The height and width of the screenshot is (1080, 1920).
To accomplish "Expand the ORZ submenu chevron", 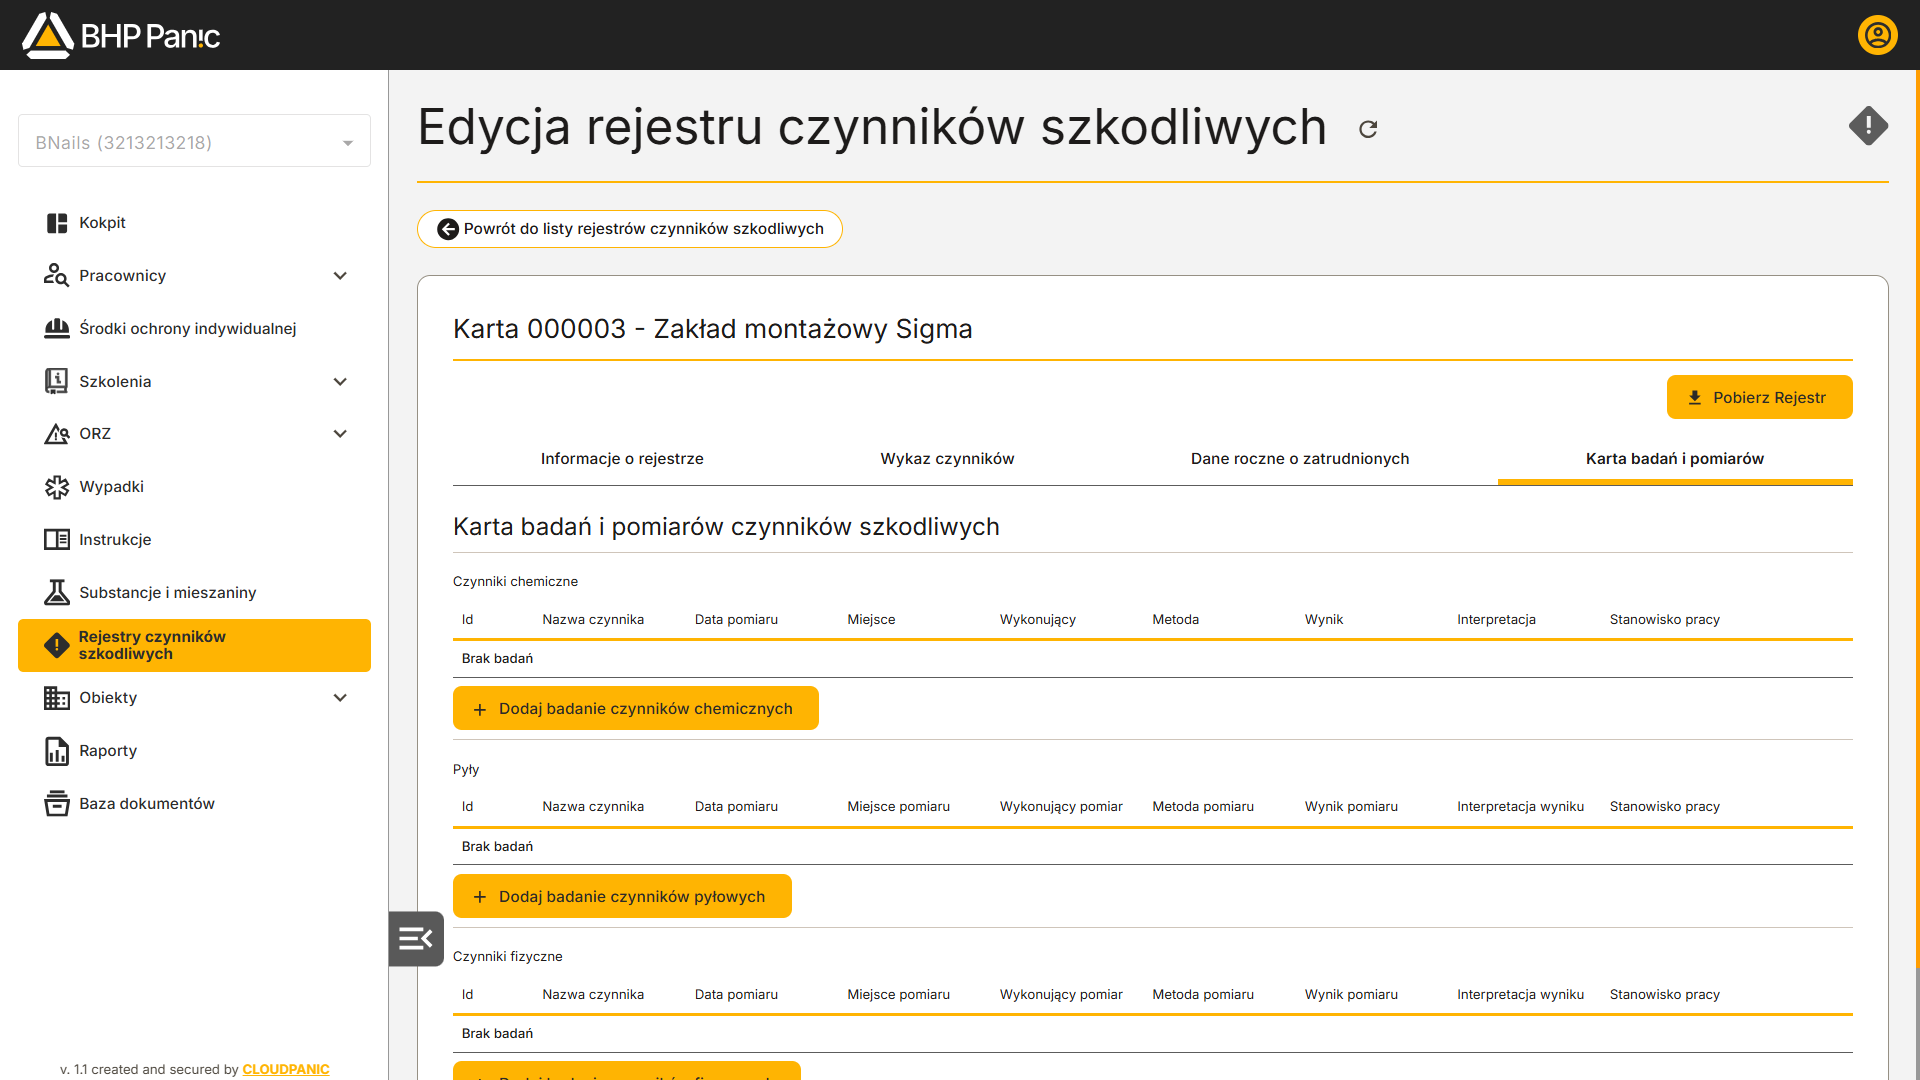I will [x=340, y=434].
